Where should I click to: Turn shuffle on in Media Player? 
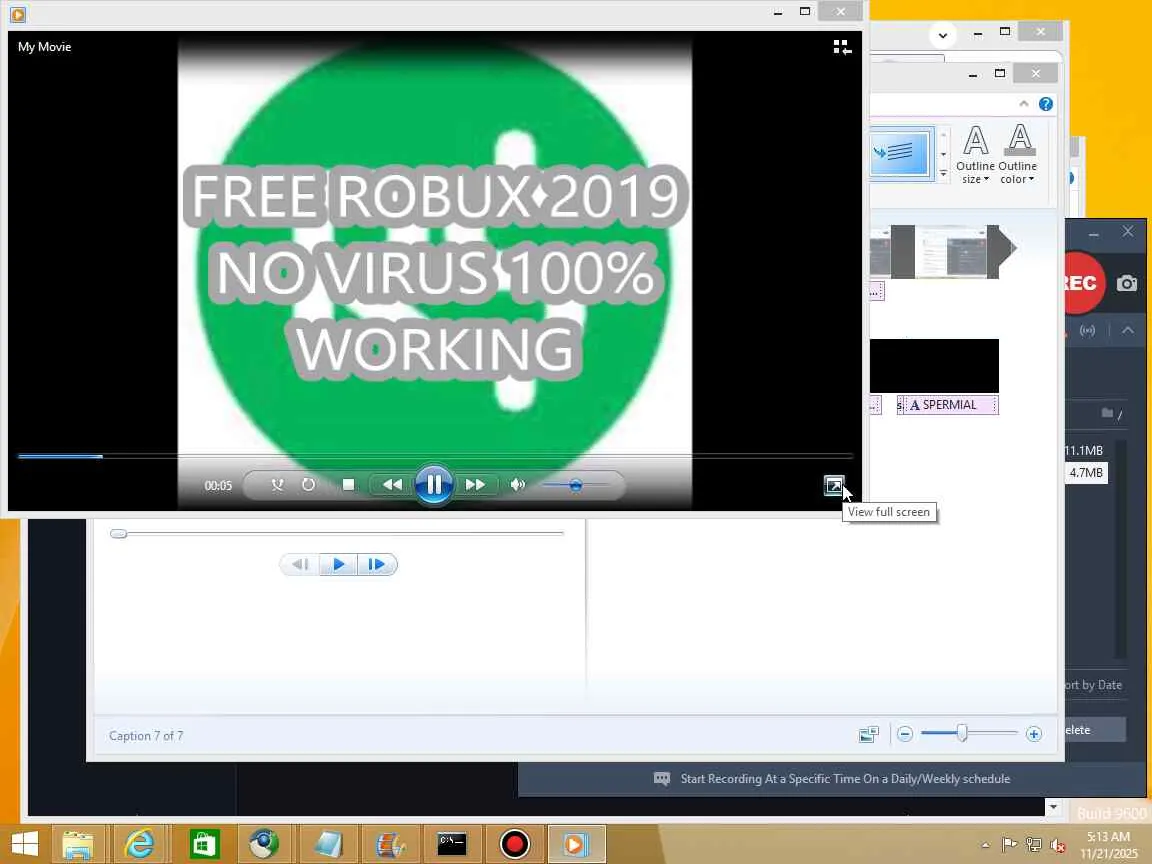point(277,485)
